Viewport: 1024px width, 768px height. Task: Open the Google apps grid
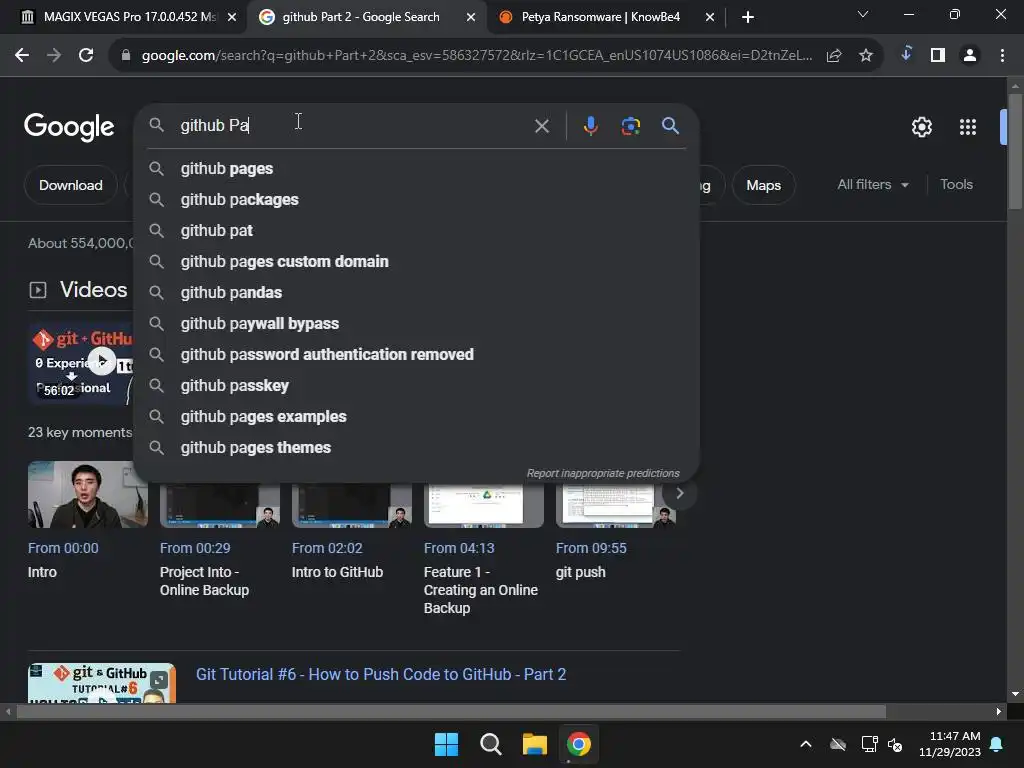point(968,127)
